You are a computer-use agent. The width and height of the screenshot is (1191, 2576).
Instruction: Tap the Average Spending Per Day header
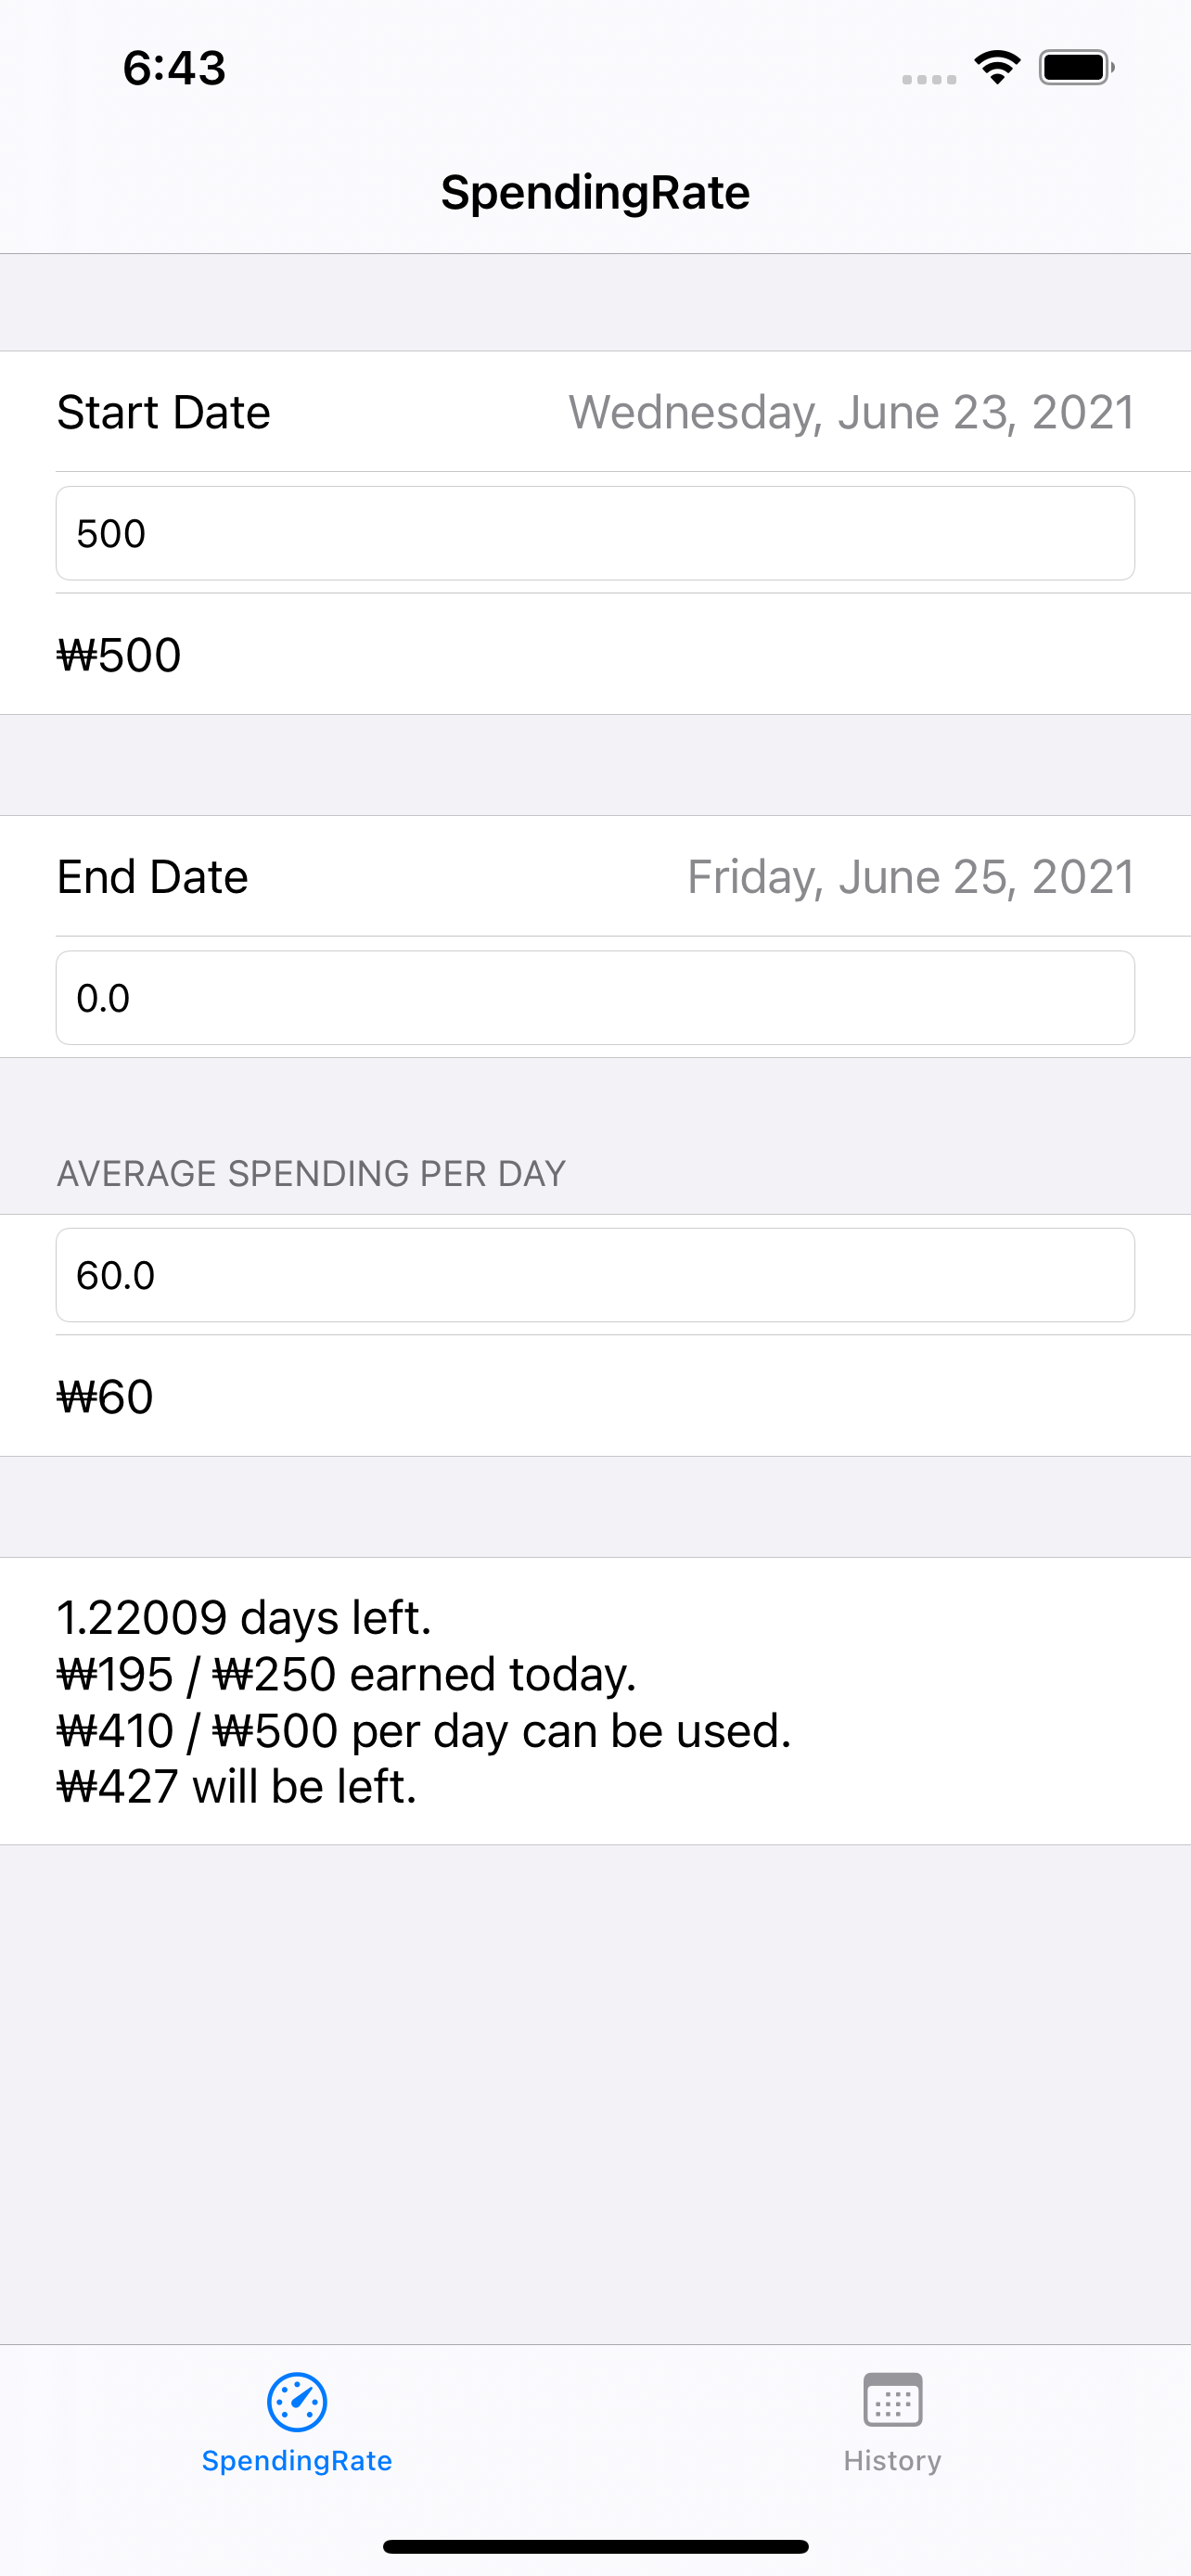coord(311,1173)
